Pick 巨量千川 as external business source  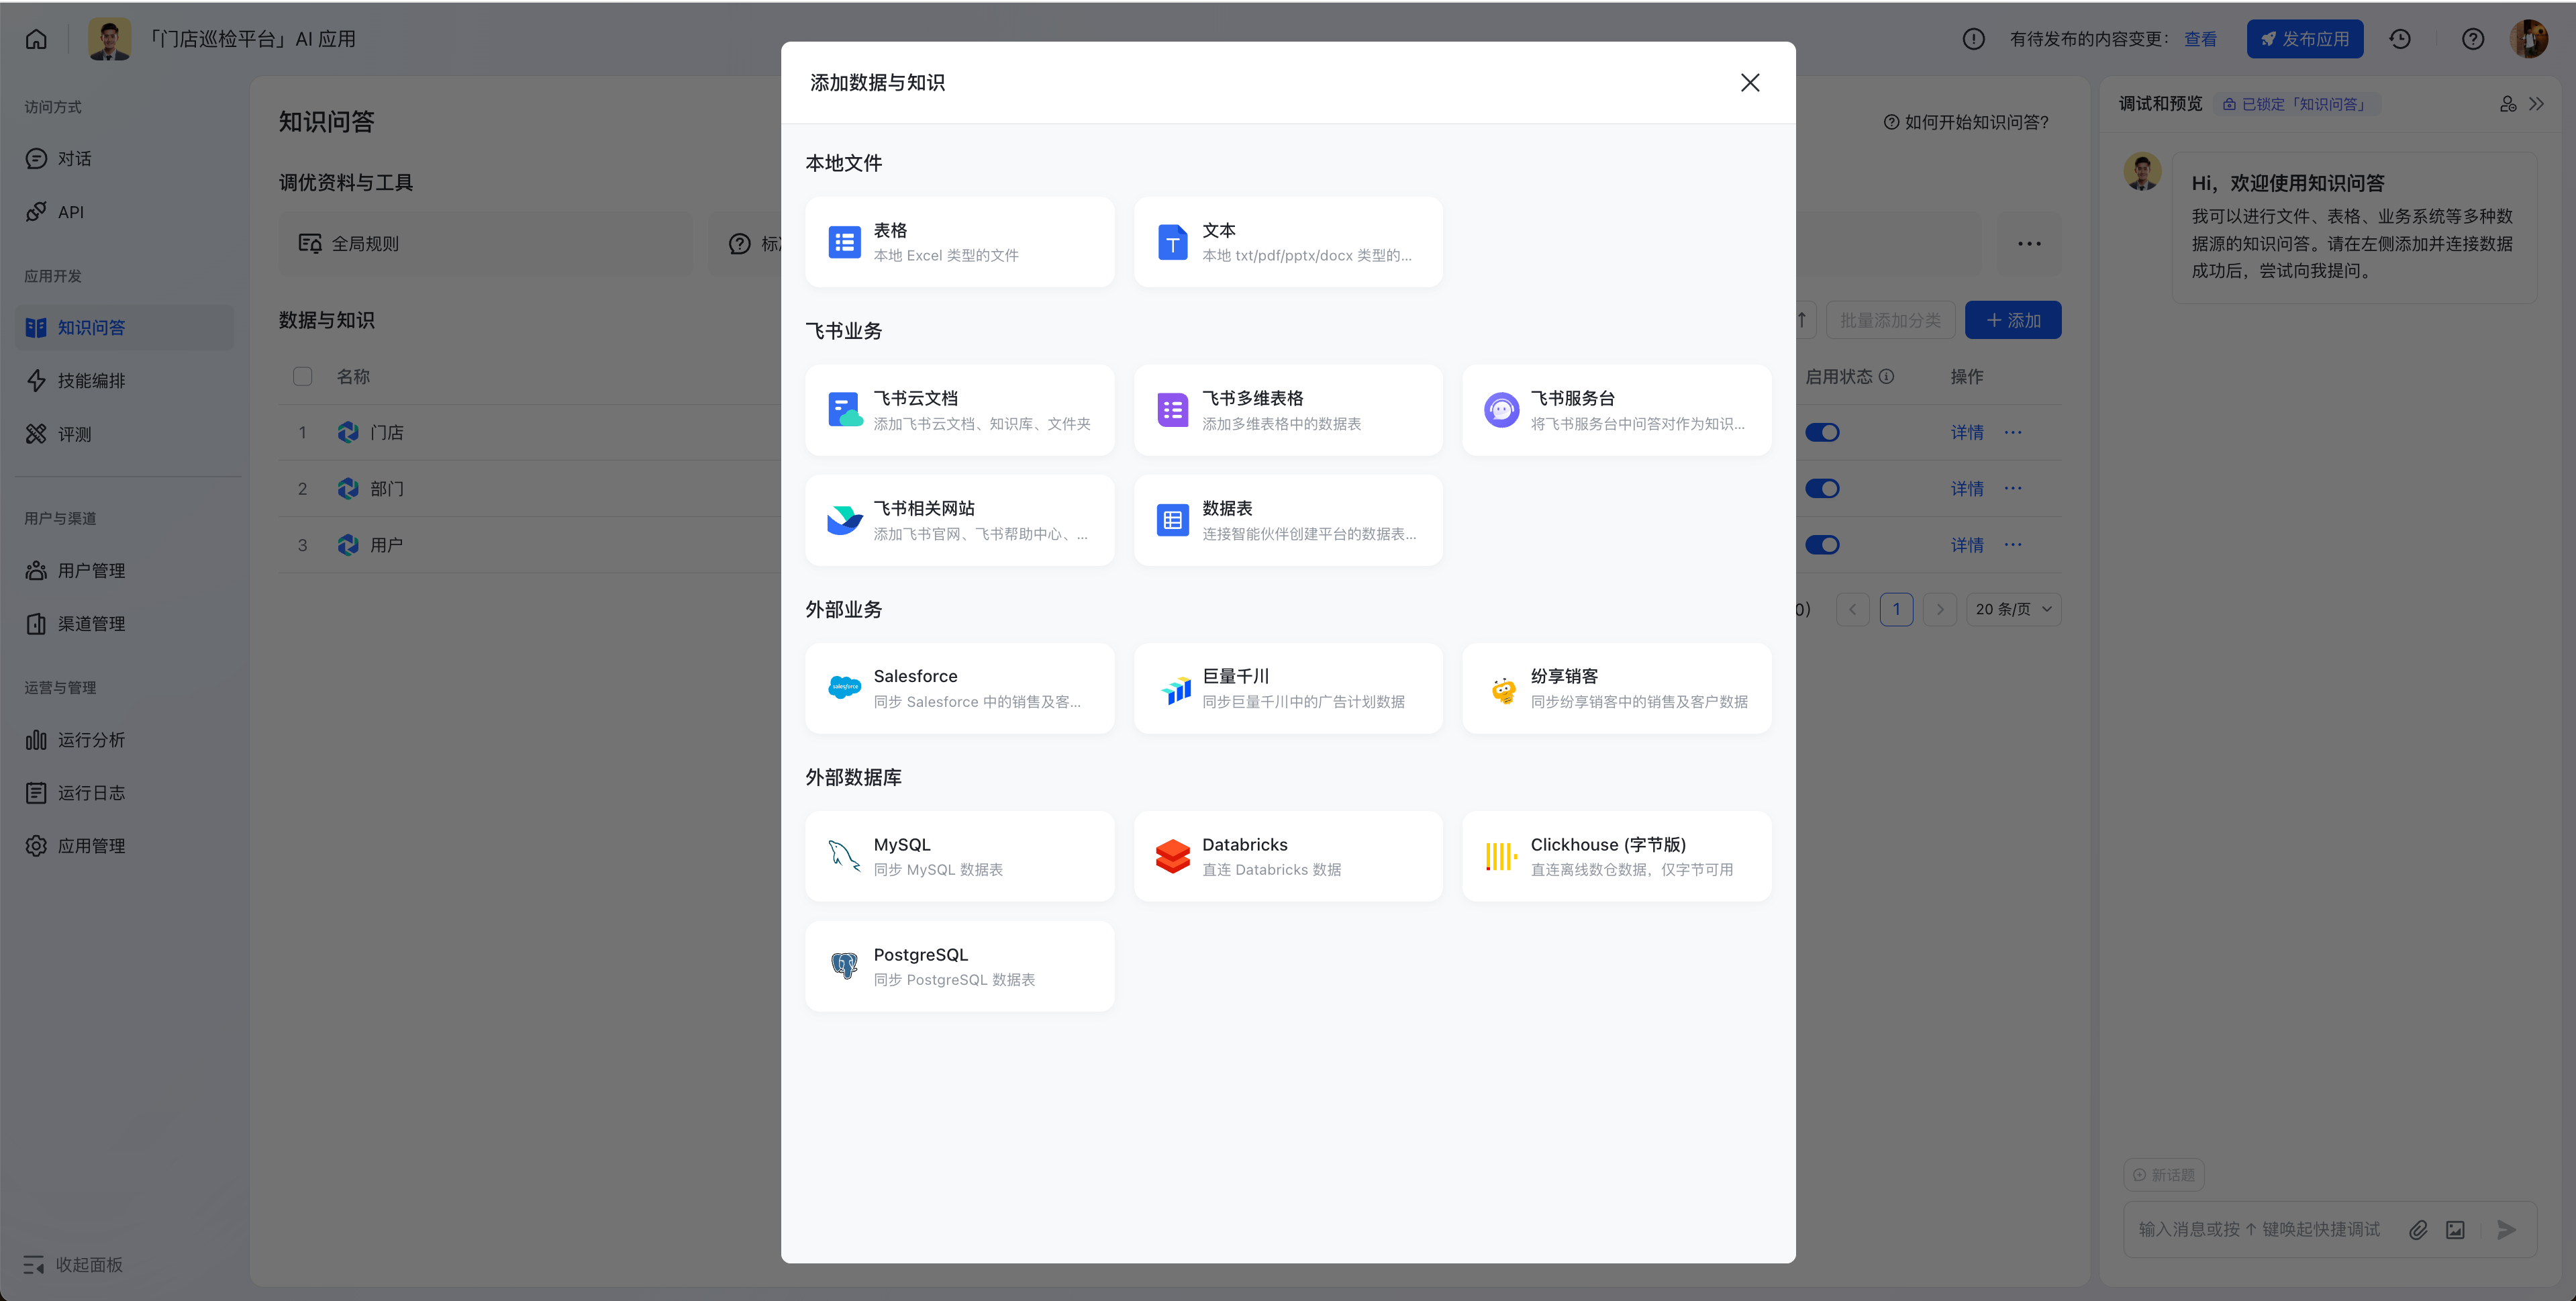[x=1287, y=688]
